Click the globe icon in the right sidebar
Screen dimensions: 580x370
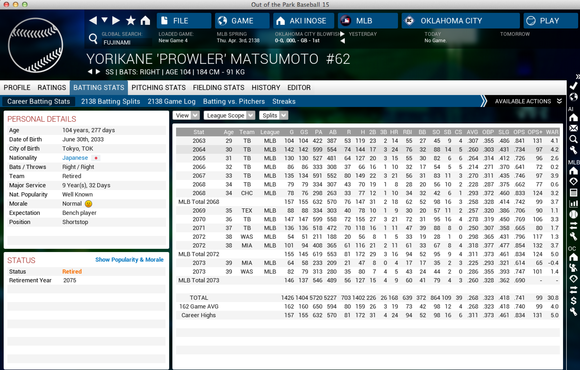click(573, 97)
